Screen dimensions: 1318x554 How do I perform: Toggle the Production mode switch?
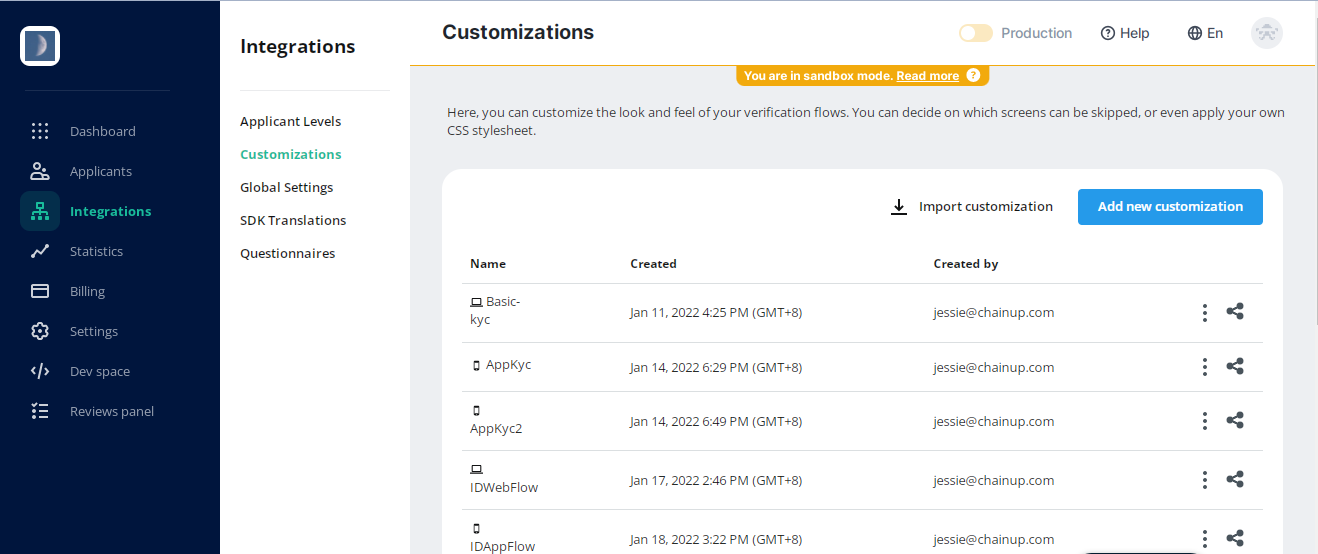tap(975, 33)
